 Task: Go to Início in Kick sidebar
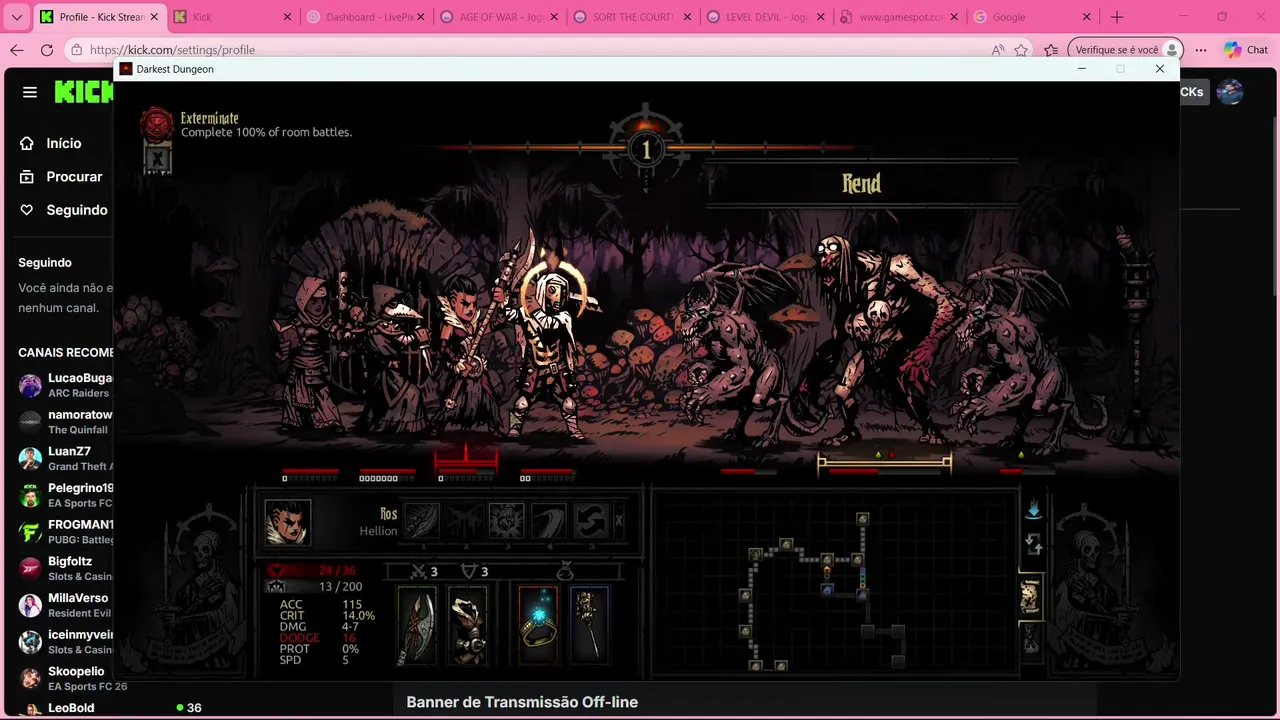(50, 143)
